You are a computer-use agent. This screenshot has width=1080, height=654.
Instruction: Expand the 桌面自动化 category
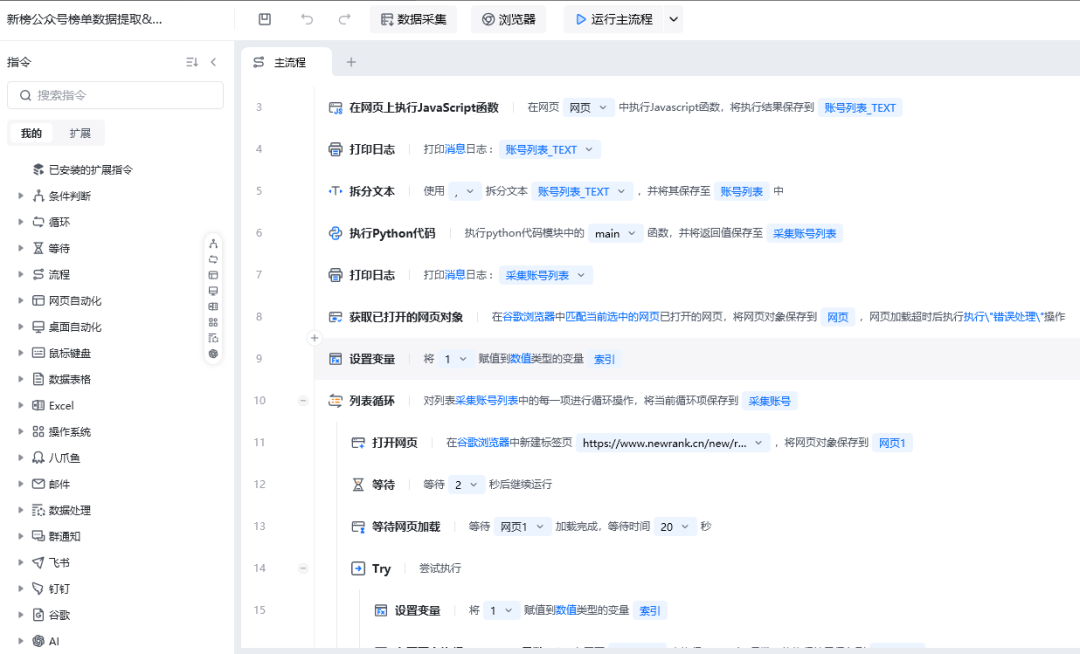point(21,326)
